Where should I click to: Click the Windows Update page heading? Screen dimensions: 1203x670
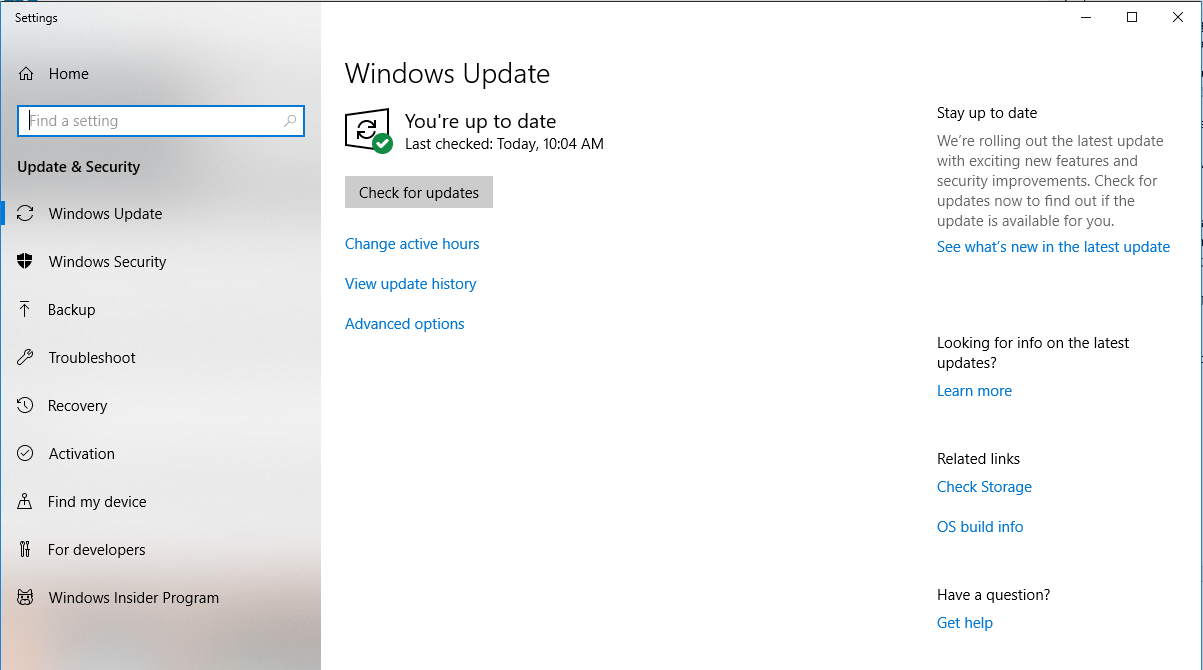[x=447, y=74]
